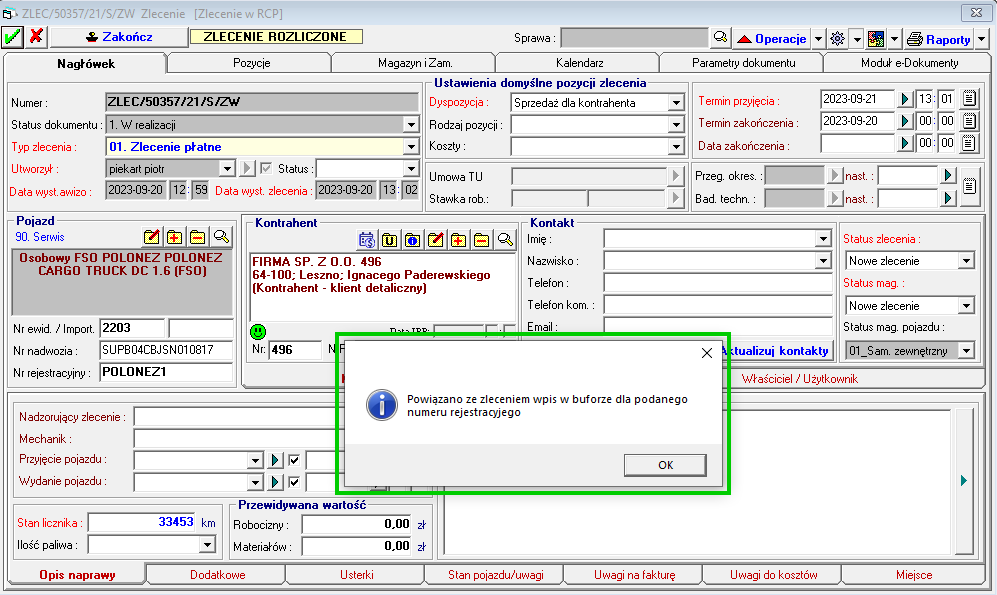Click the blue info icon in Kontrahent panel
The width and height of the screenshot is (997, 595).
point(412,240)
